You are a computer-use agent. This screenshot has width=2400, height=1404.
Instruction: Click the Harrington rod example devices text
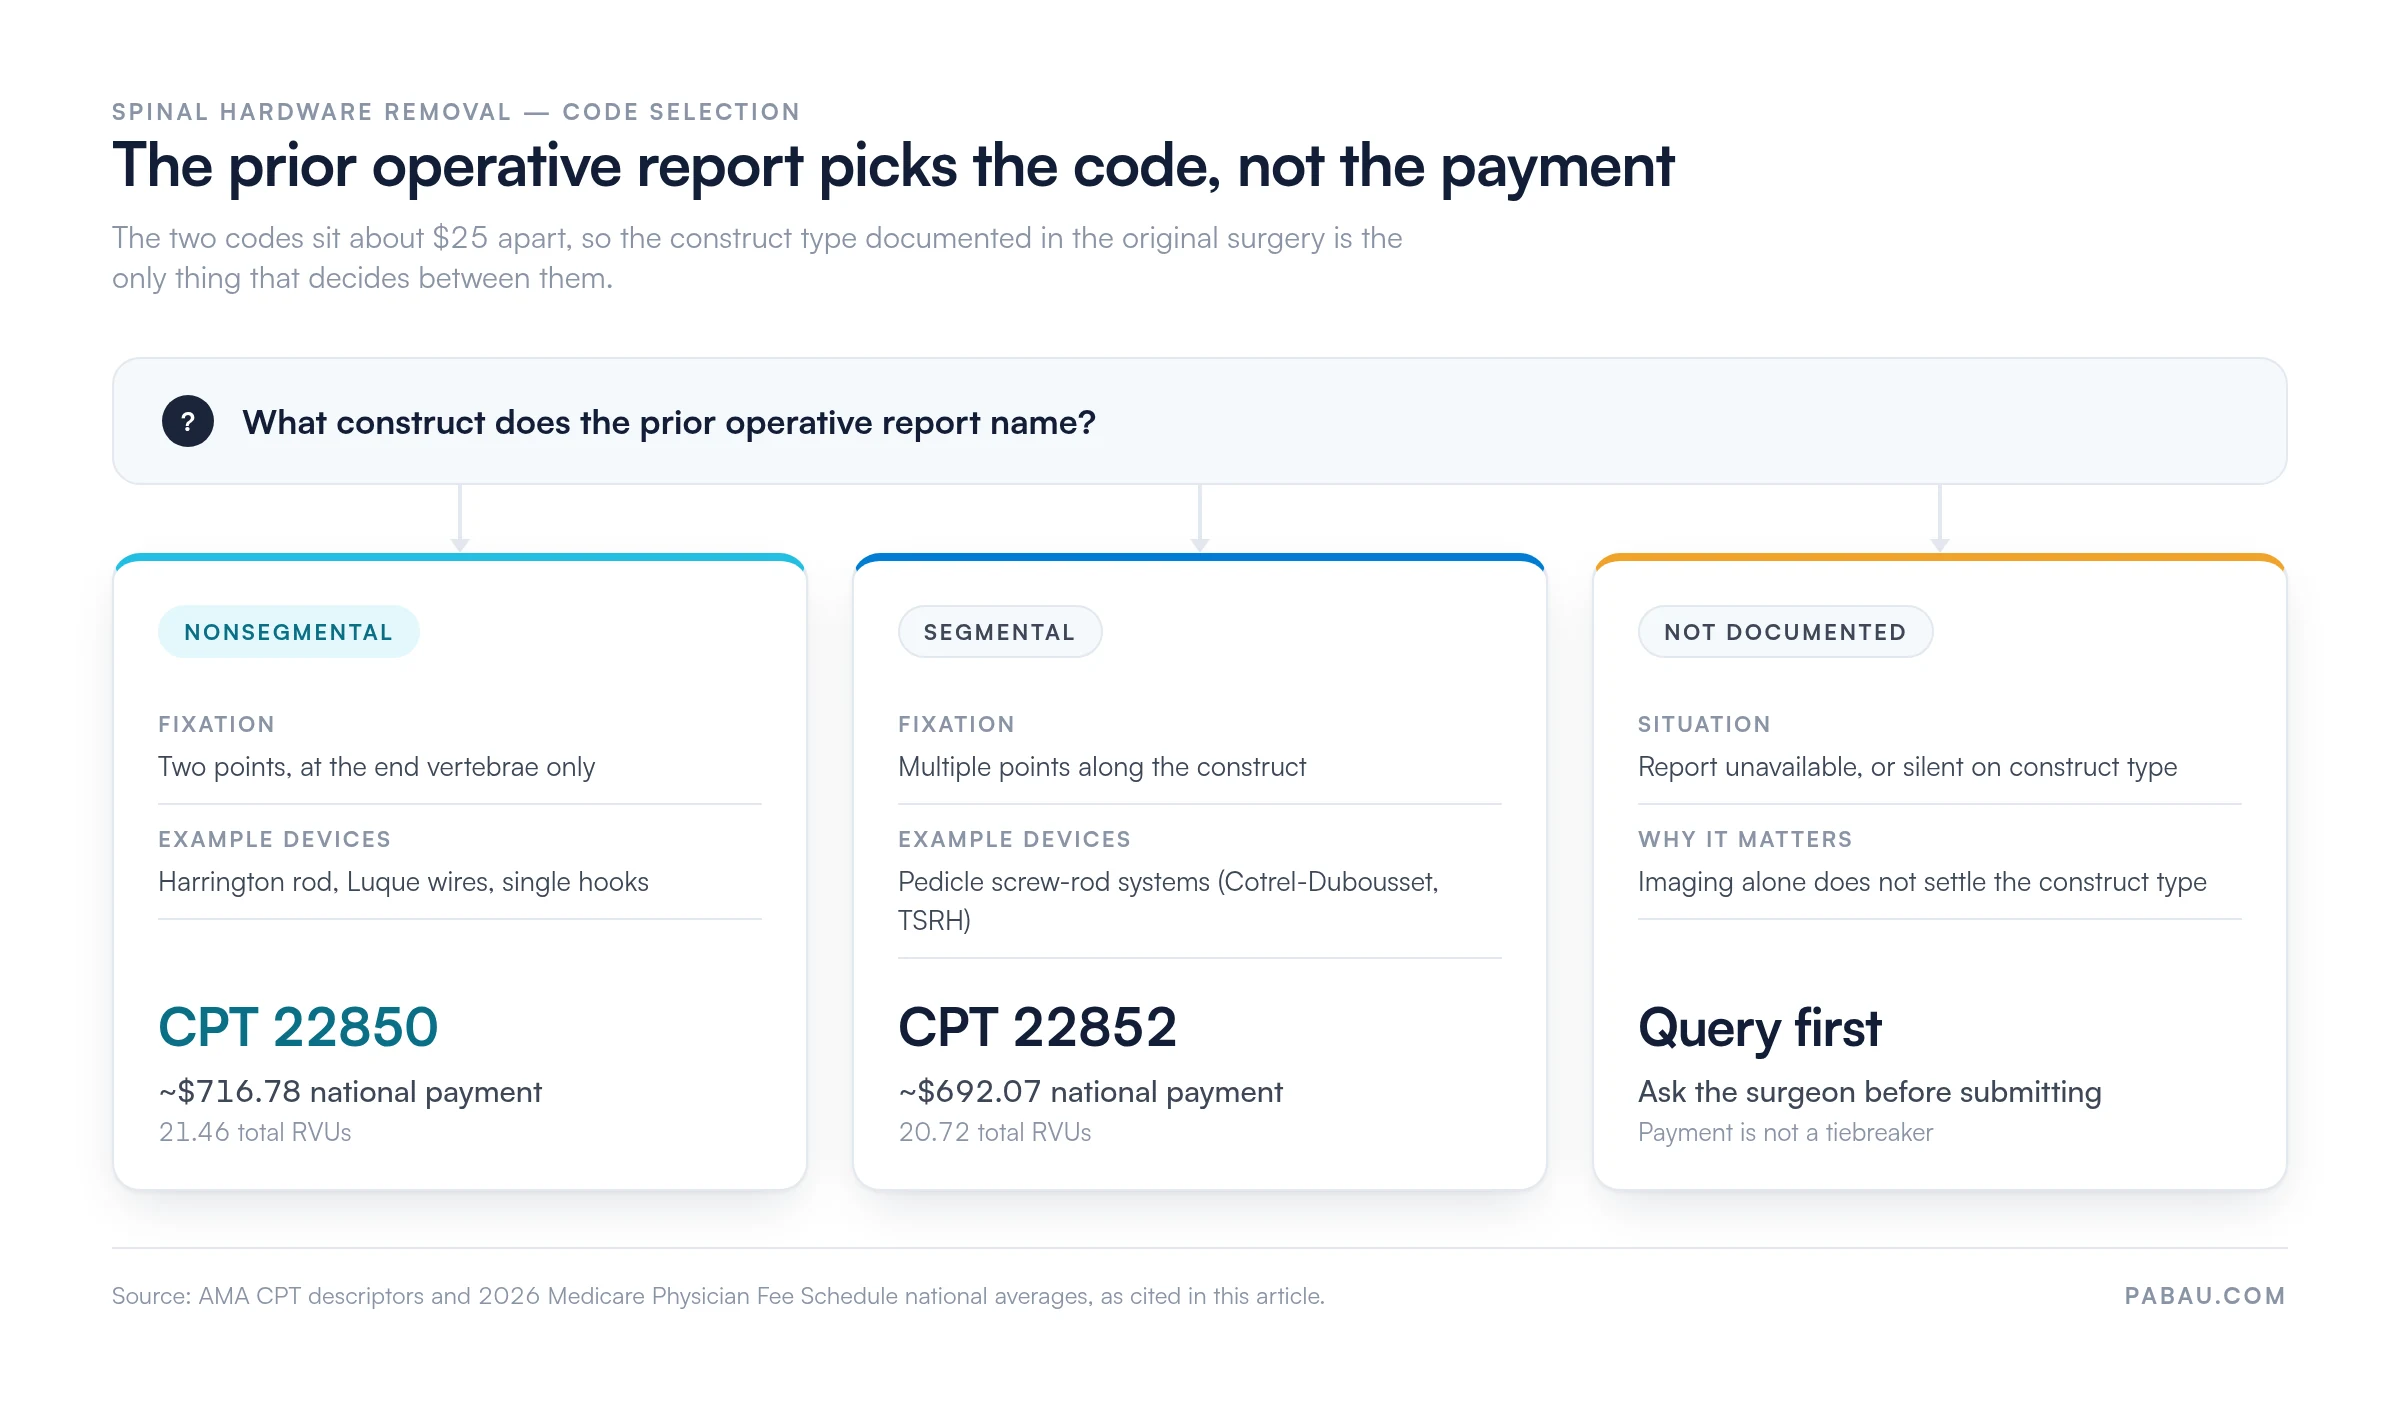pos(403,882)
